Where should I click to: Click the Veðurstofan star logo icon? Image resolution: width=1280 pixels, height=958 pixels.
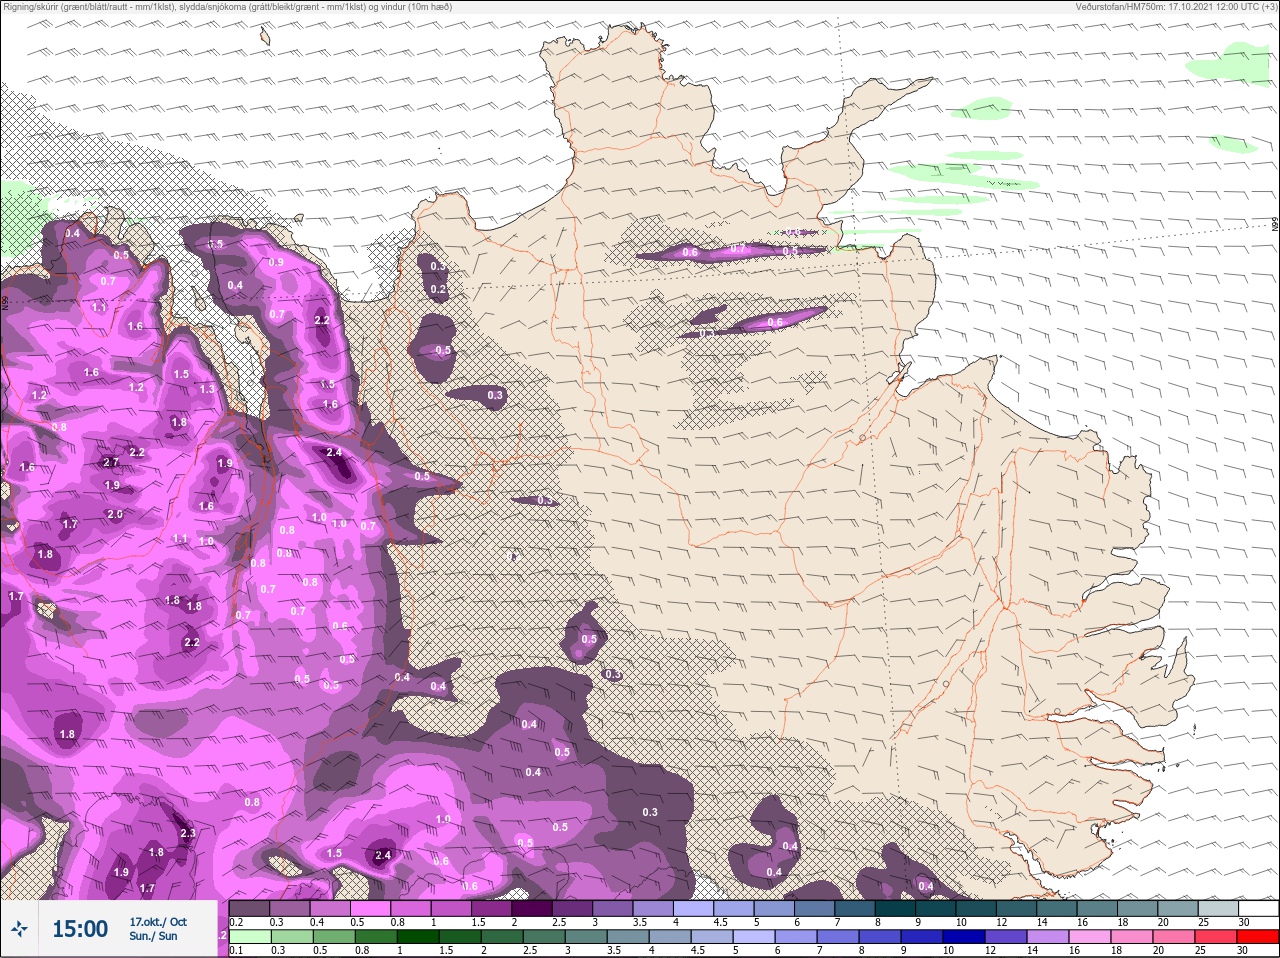[19, 929]
